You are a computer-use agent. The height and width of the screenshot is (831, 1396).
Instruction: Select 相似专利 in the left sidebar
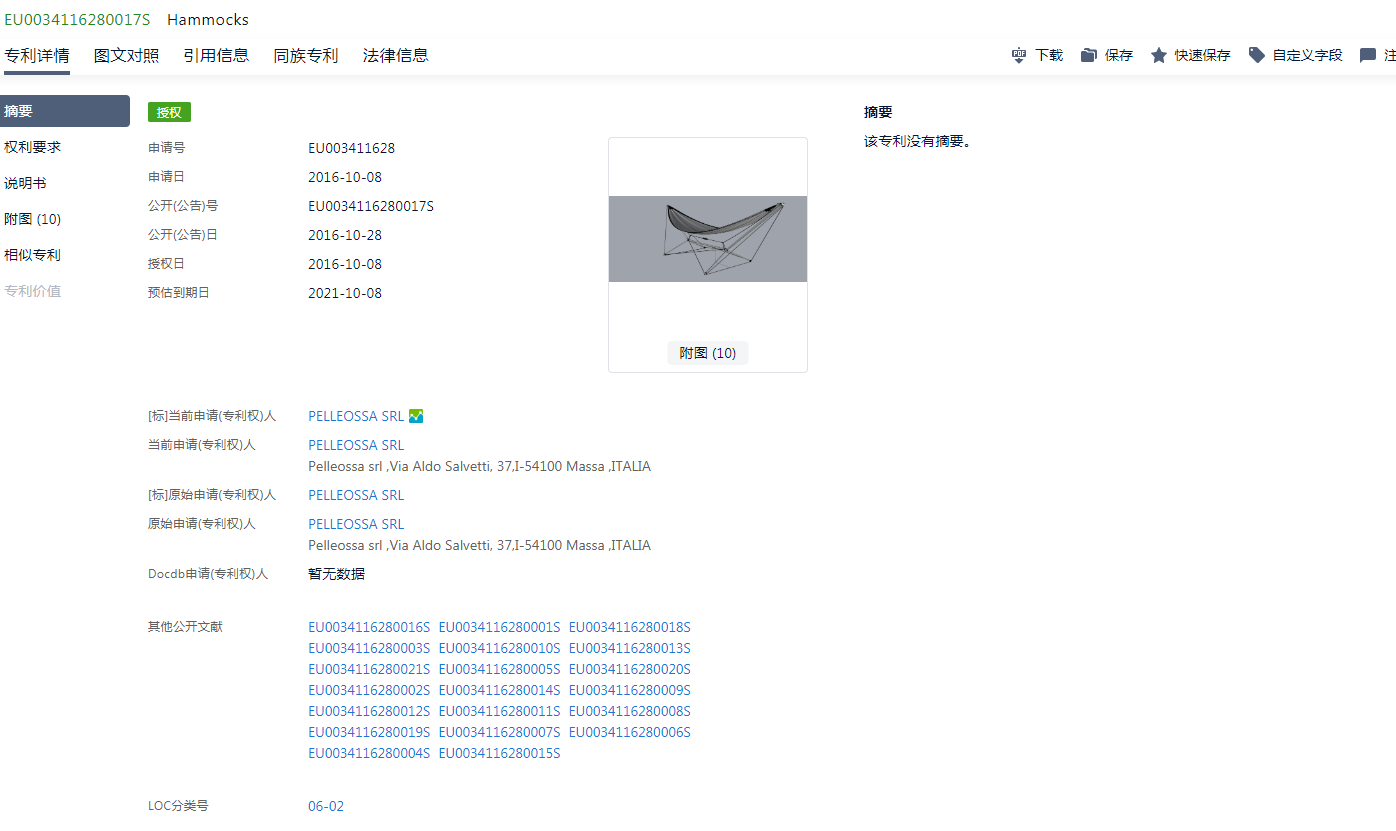coord(32,255)
